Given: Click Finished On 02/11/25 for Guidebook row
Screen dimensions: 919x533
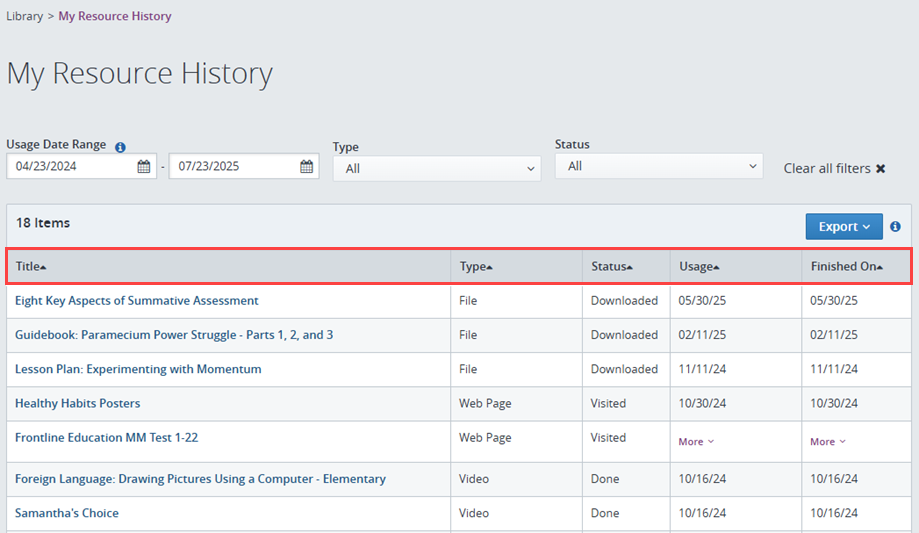Looking at the screenshot, I should 834,335.
